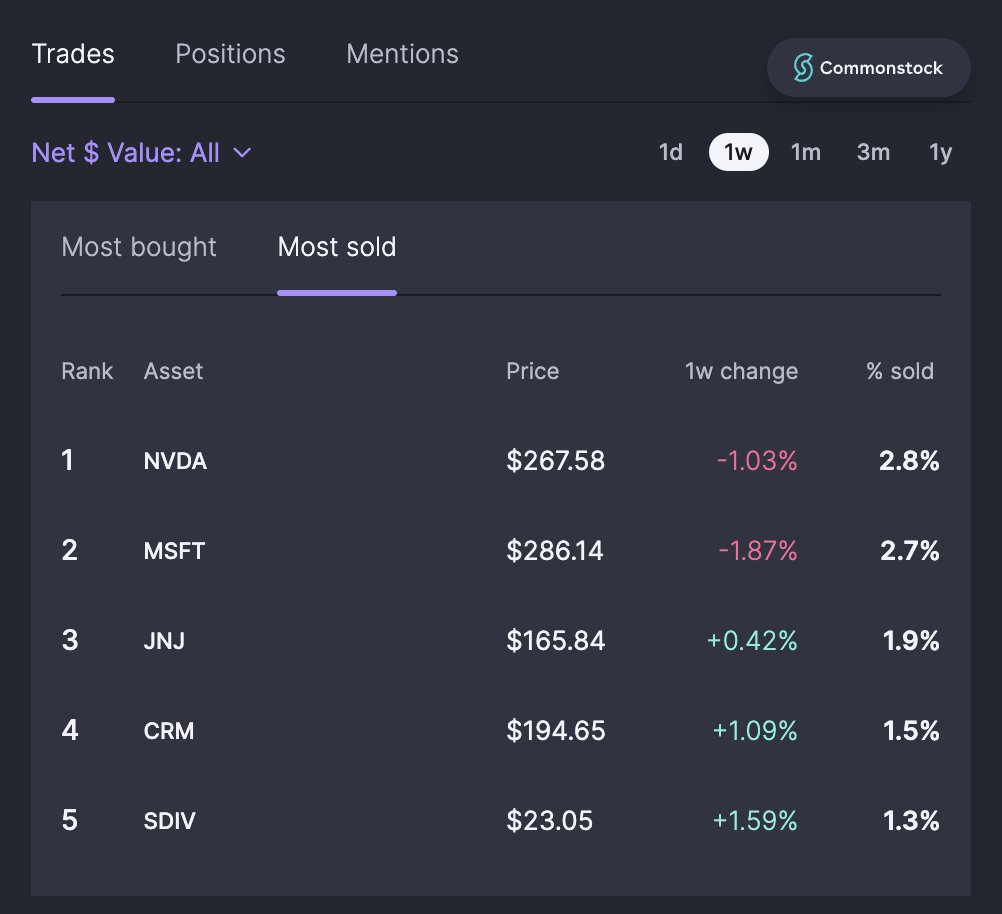Sort by the % sold column header
The image size is (1002, 914).
click(x=899, y=371)
